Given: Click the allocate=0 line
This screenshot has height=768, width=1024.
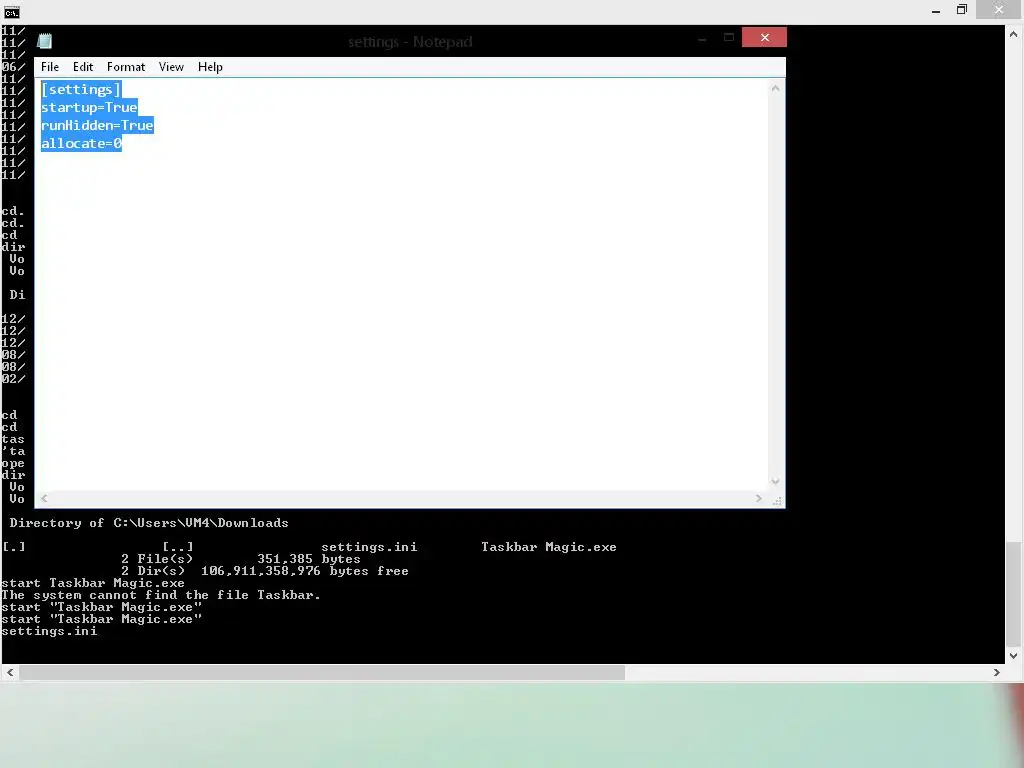Looking at the screenshot, I should 82,143.
